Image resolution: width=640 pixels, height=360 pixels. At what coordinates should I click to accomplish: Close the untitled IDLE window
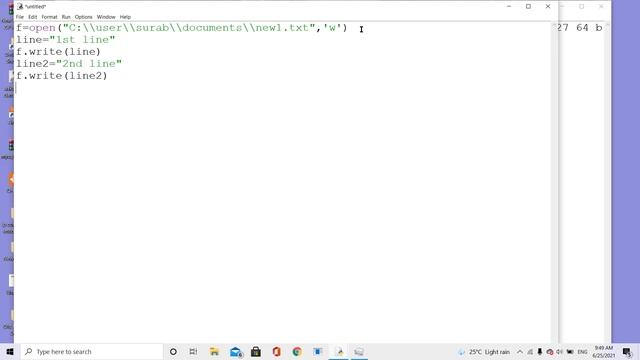point(548,7)
